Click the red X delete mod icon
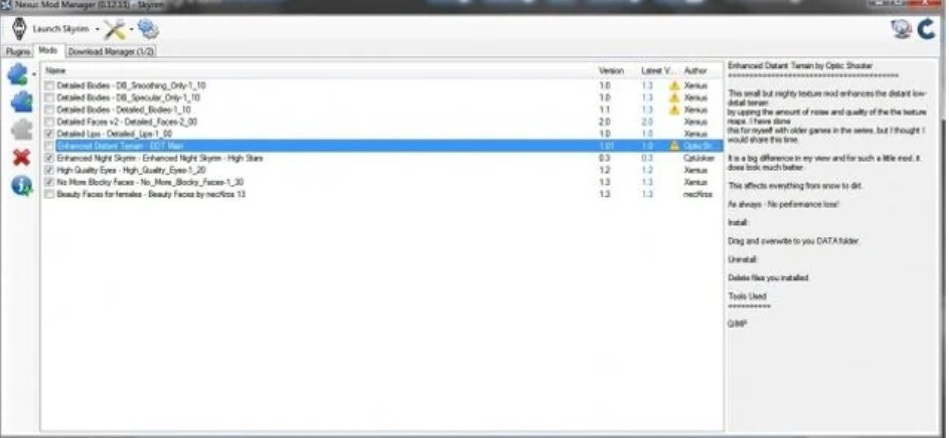The height and width of the screenshot is (438, 949). coord(21,158)
